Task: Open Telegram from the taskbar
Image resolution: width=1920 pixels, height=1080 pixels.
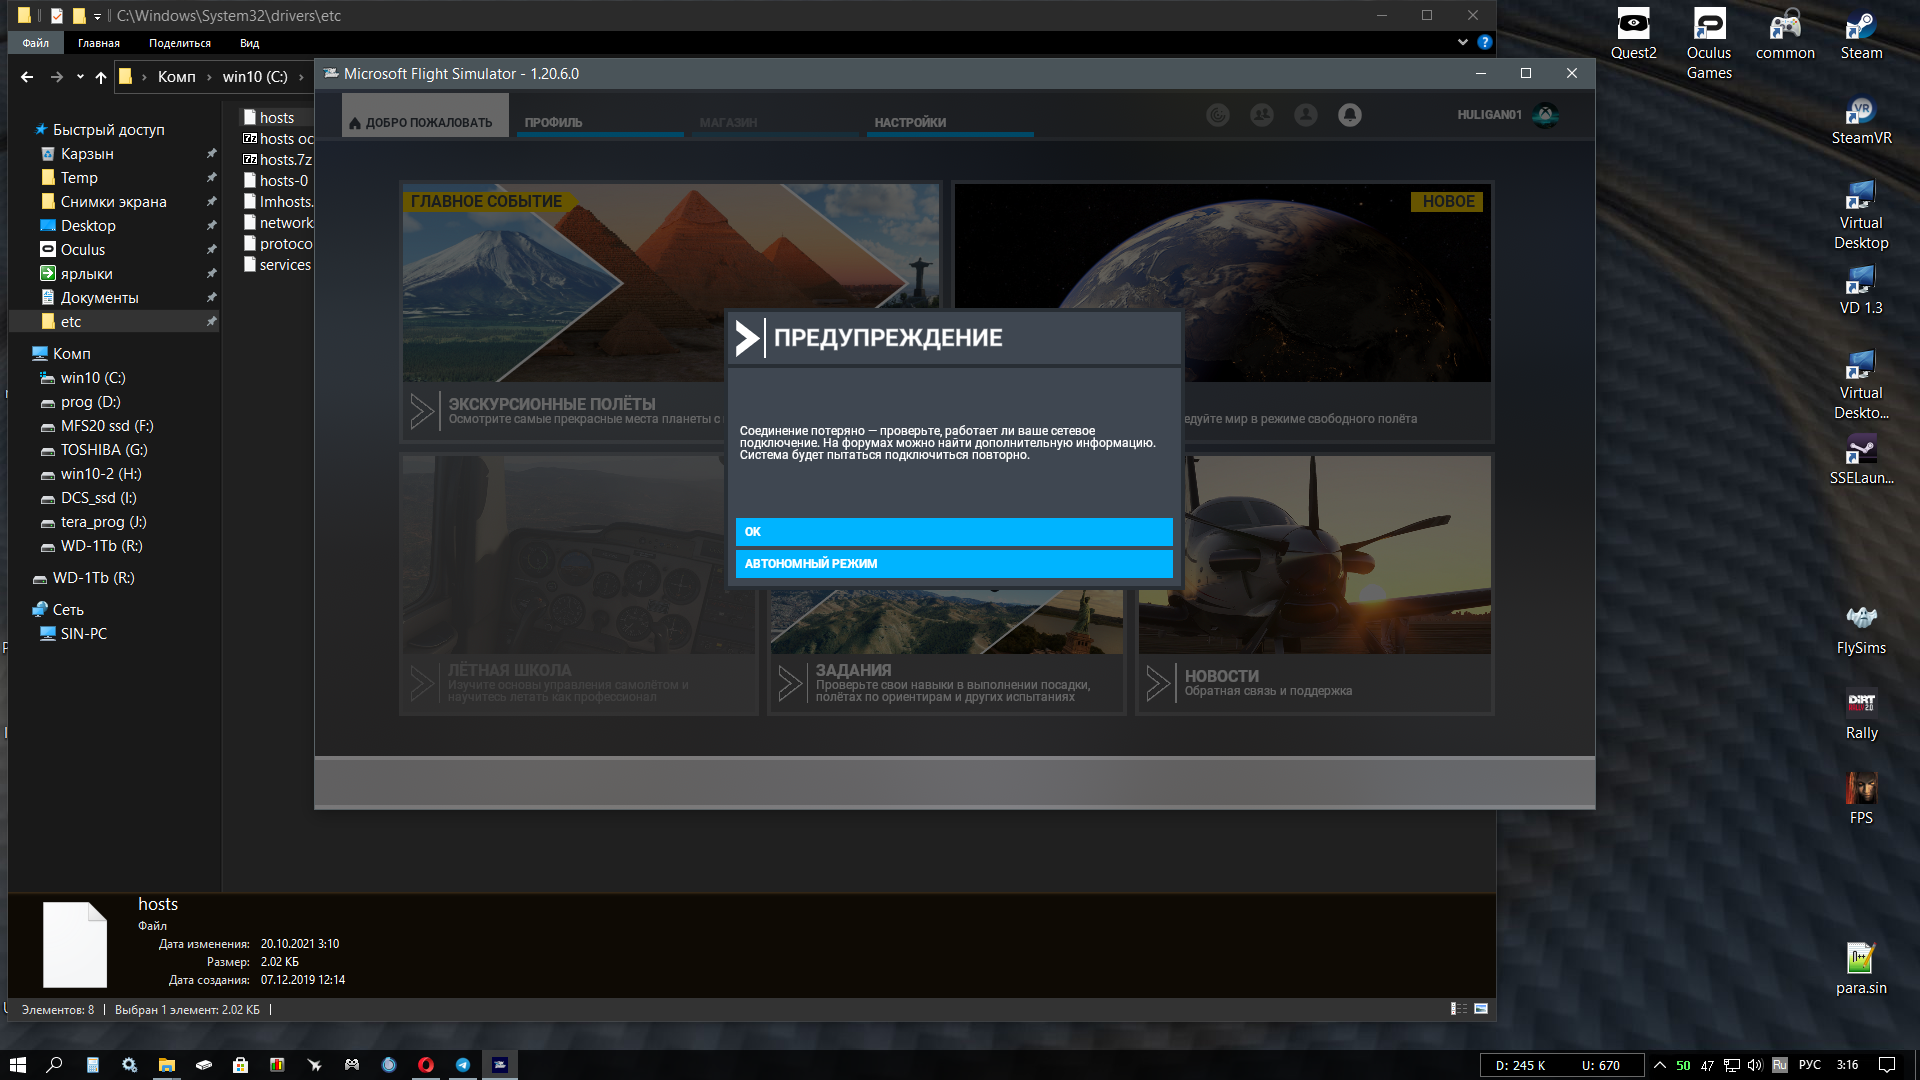Action: [x=463, y=1065]
